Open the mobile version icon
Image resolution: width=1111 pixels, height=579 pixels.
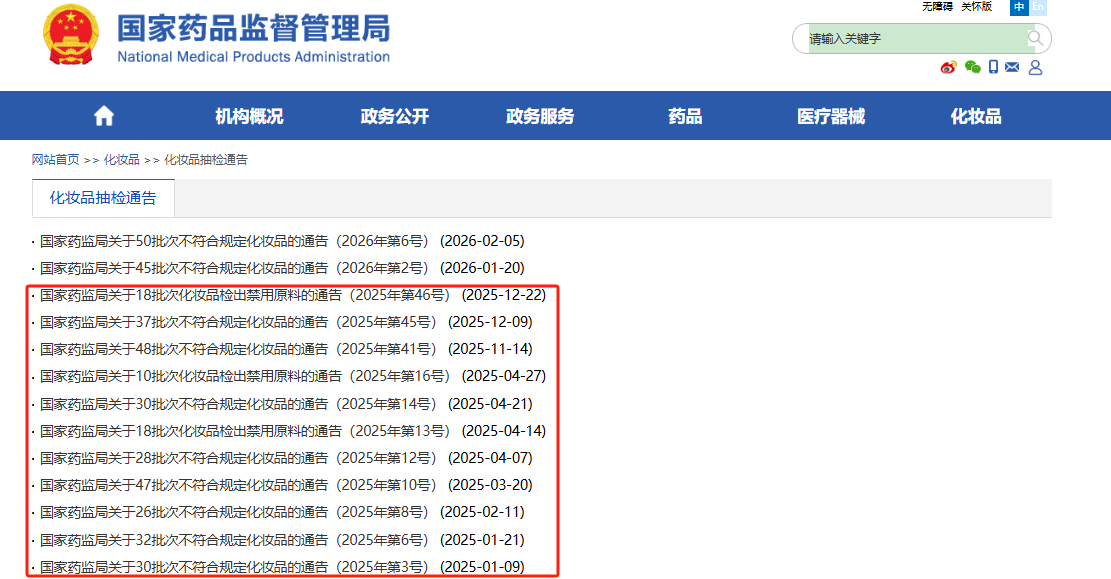[x=993, y=67]
